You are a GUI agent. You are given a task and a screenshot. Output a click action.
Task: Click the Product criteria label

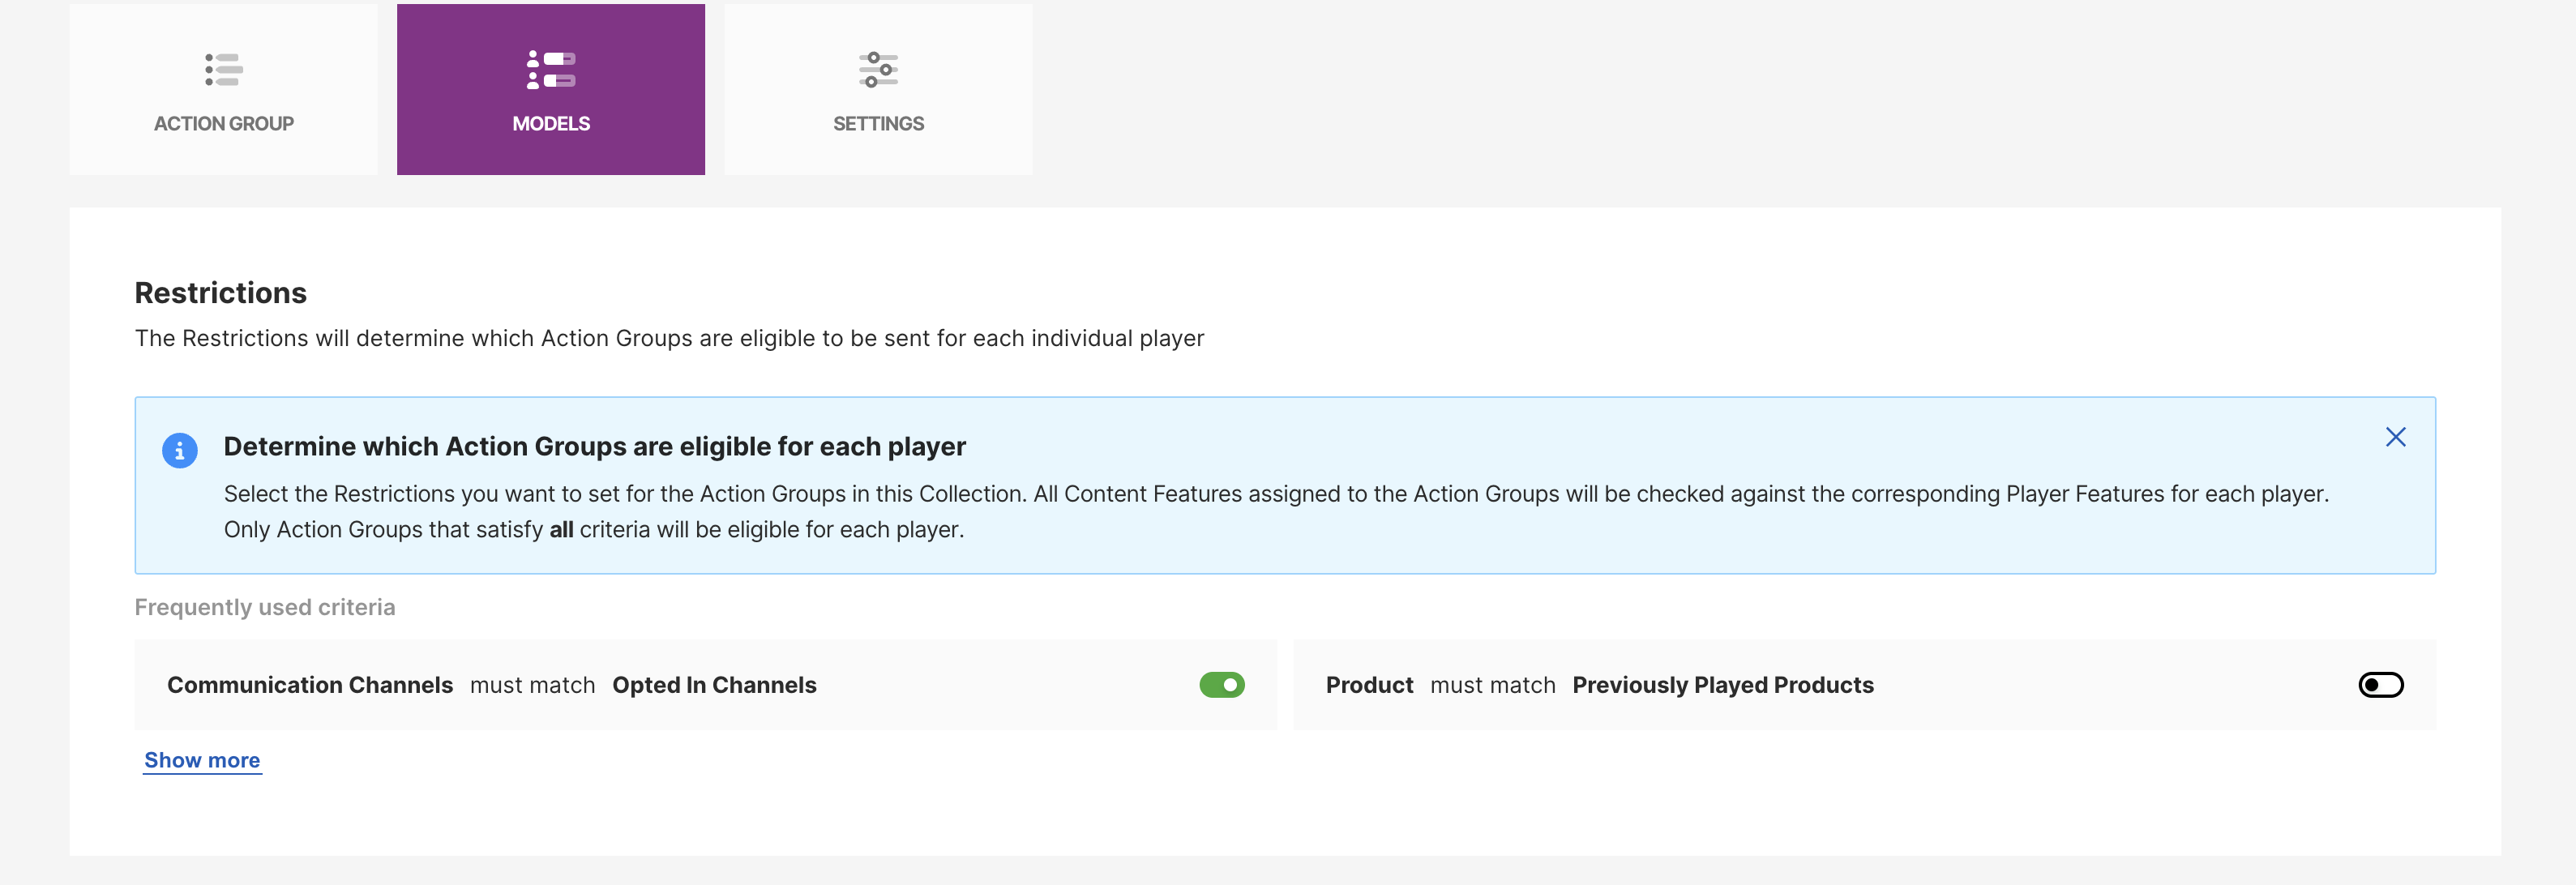pos(1369,685)
